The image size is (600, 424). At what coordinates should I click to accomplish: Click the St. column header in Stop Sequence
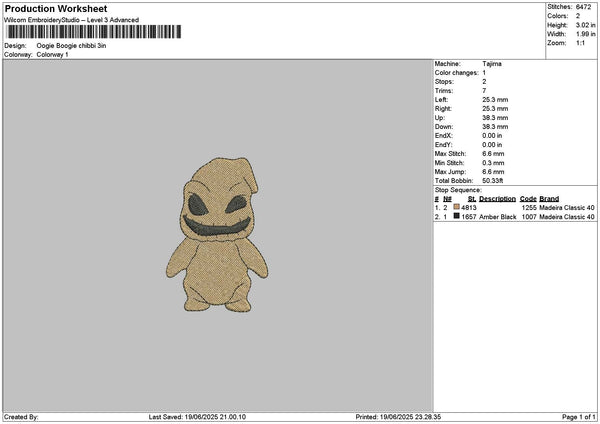(x=471, y=198)
